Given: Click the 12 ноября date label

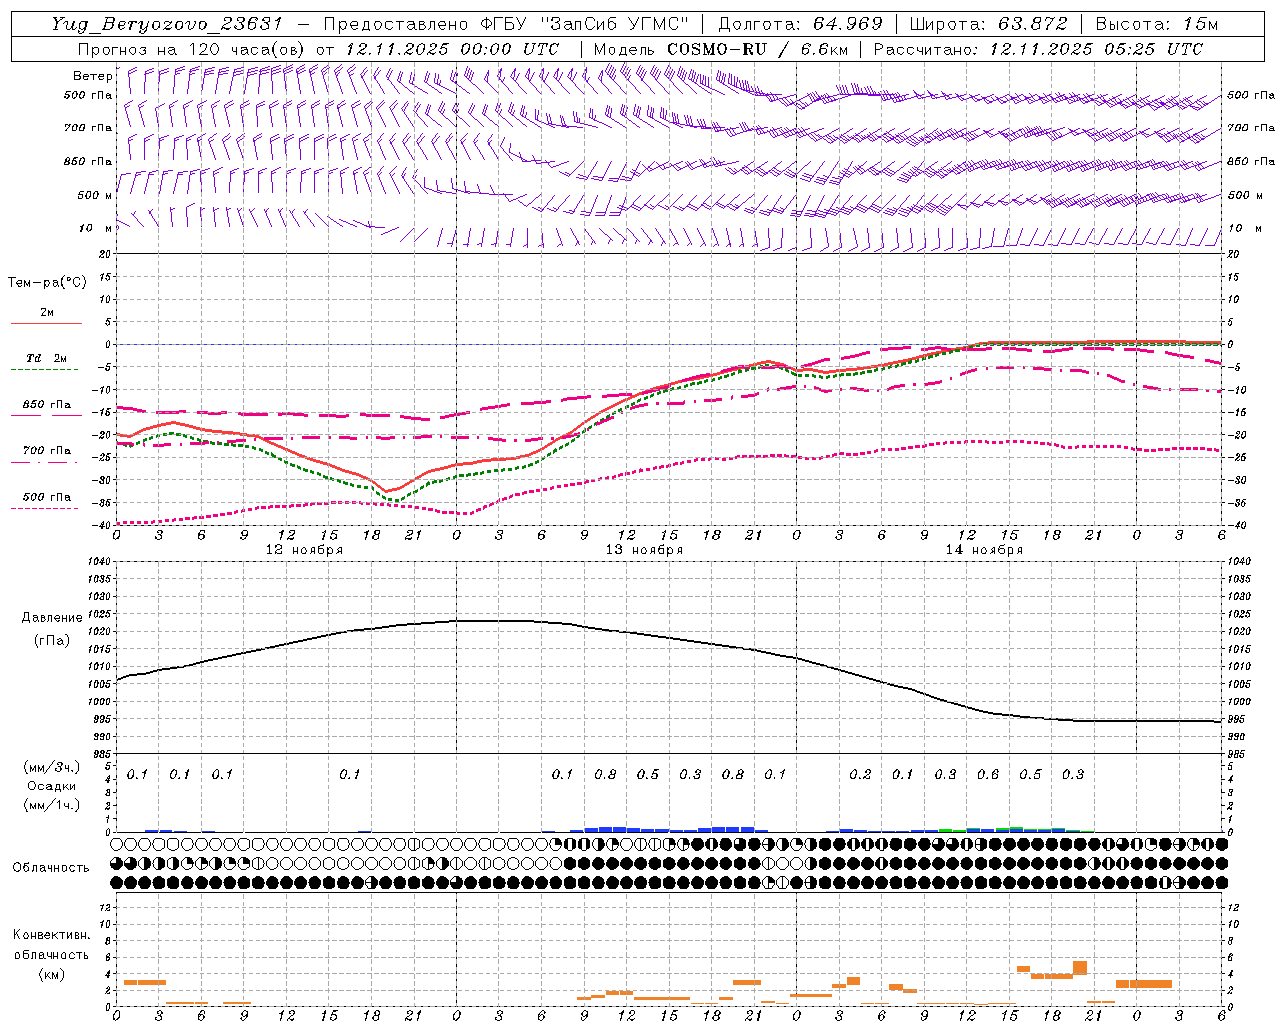Looking at the screenshot, I should pyautogui.click(x=303, y=550).
